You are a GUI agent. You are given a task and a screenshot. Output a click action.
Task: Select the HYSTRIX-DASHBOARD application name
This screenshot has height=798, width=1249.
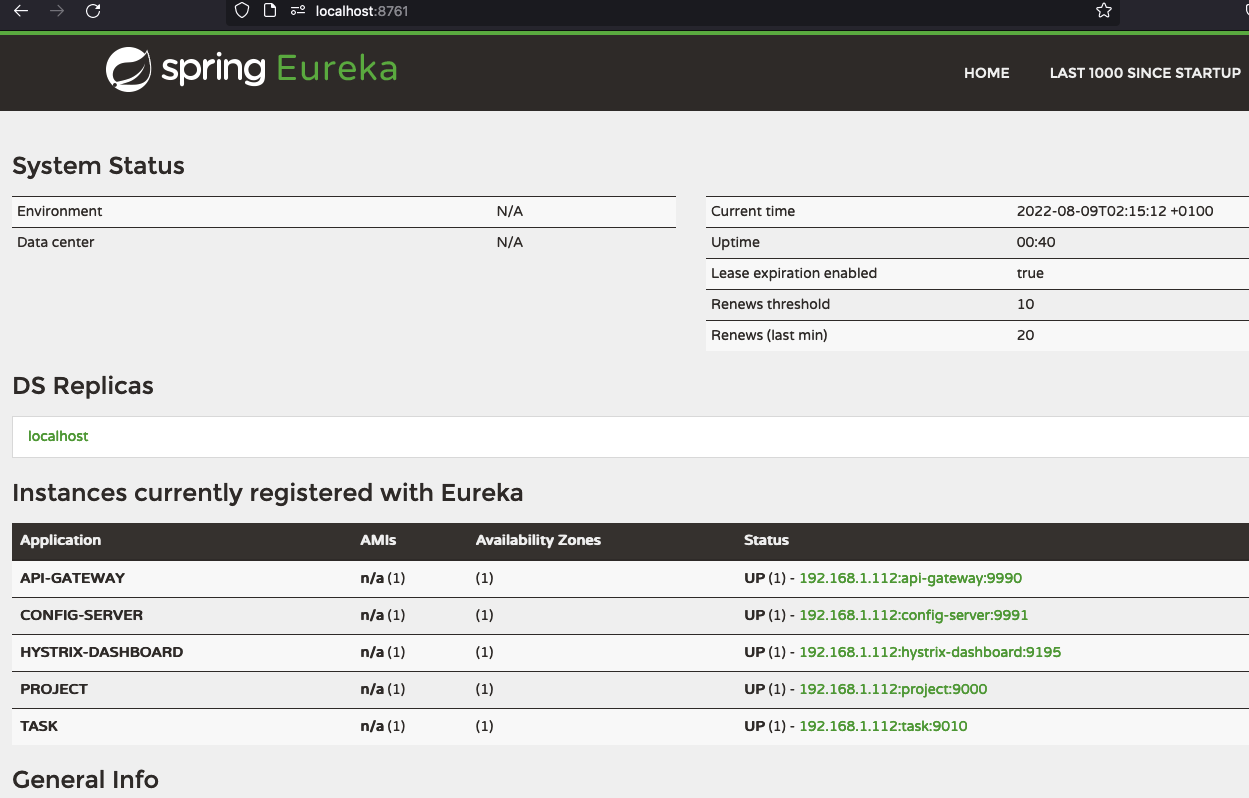coord(101,652)
